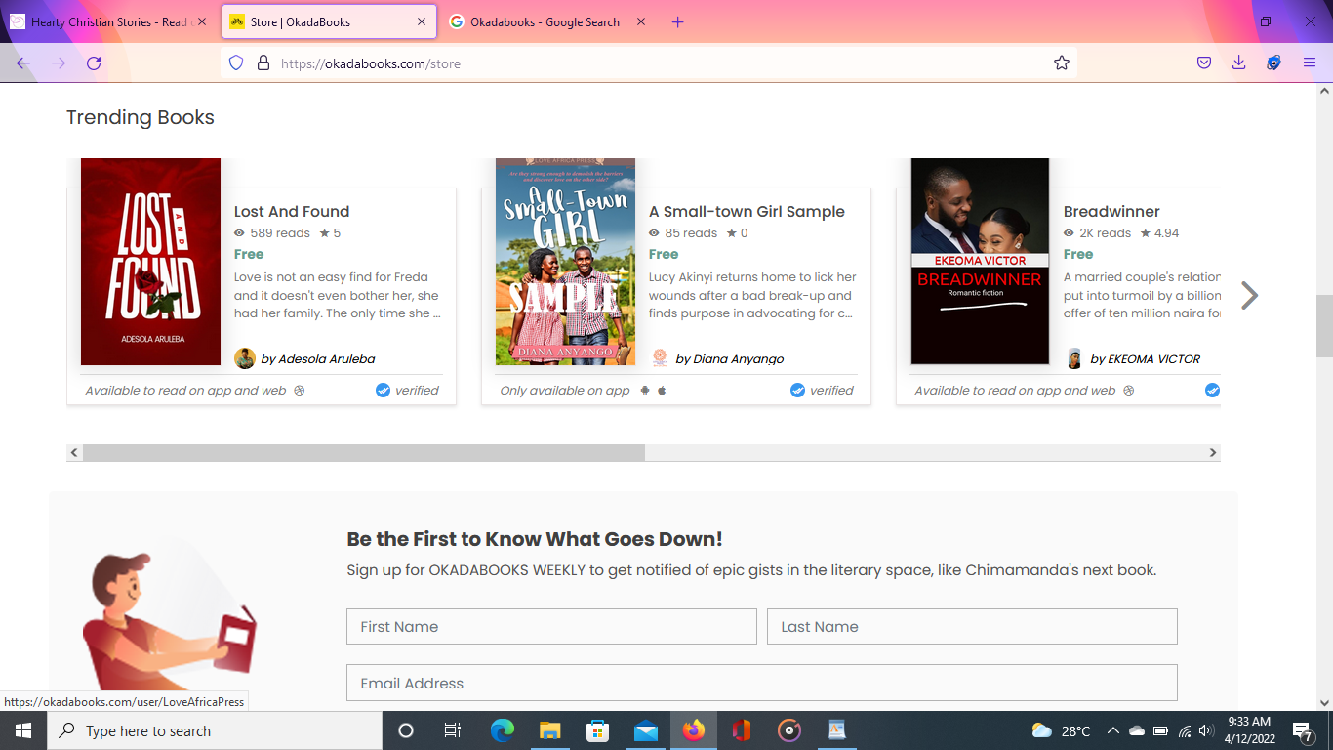
Task: Open Task View on the taskbar
Action: tap(452, 731)
